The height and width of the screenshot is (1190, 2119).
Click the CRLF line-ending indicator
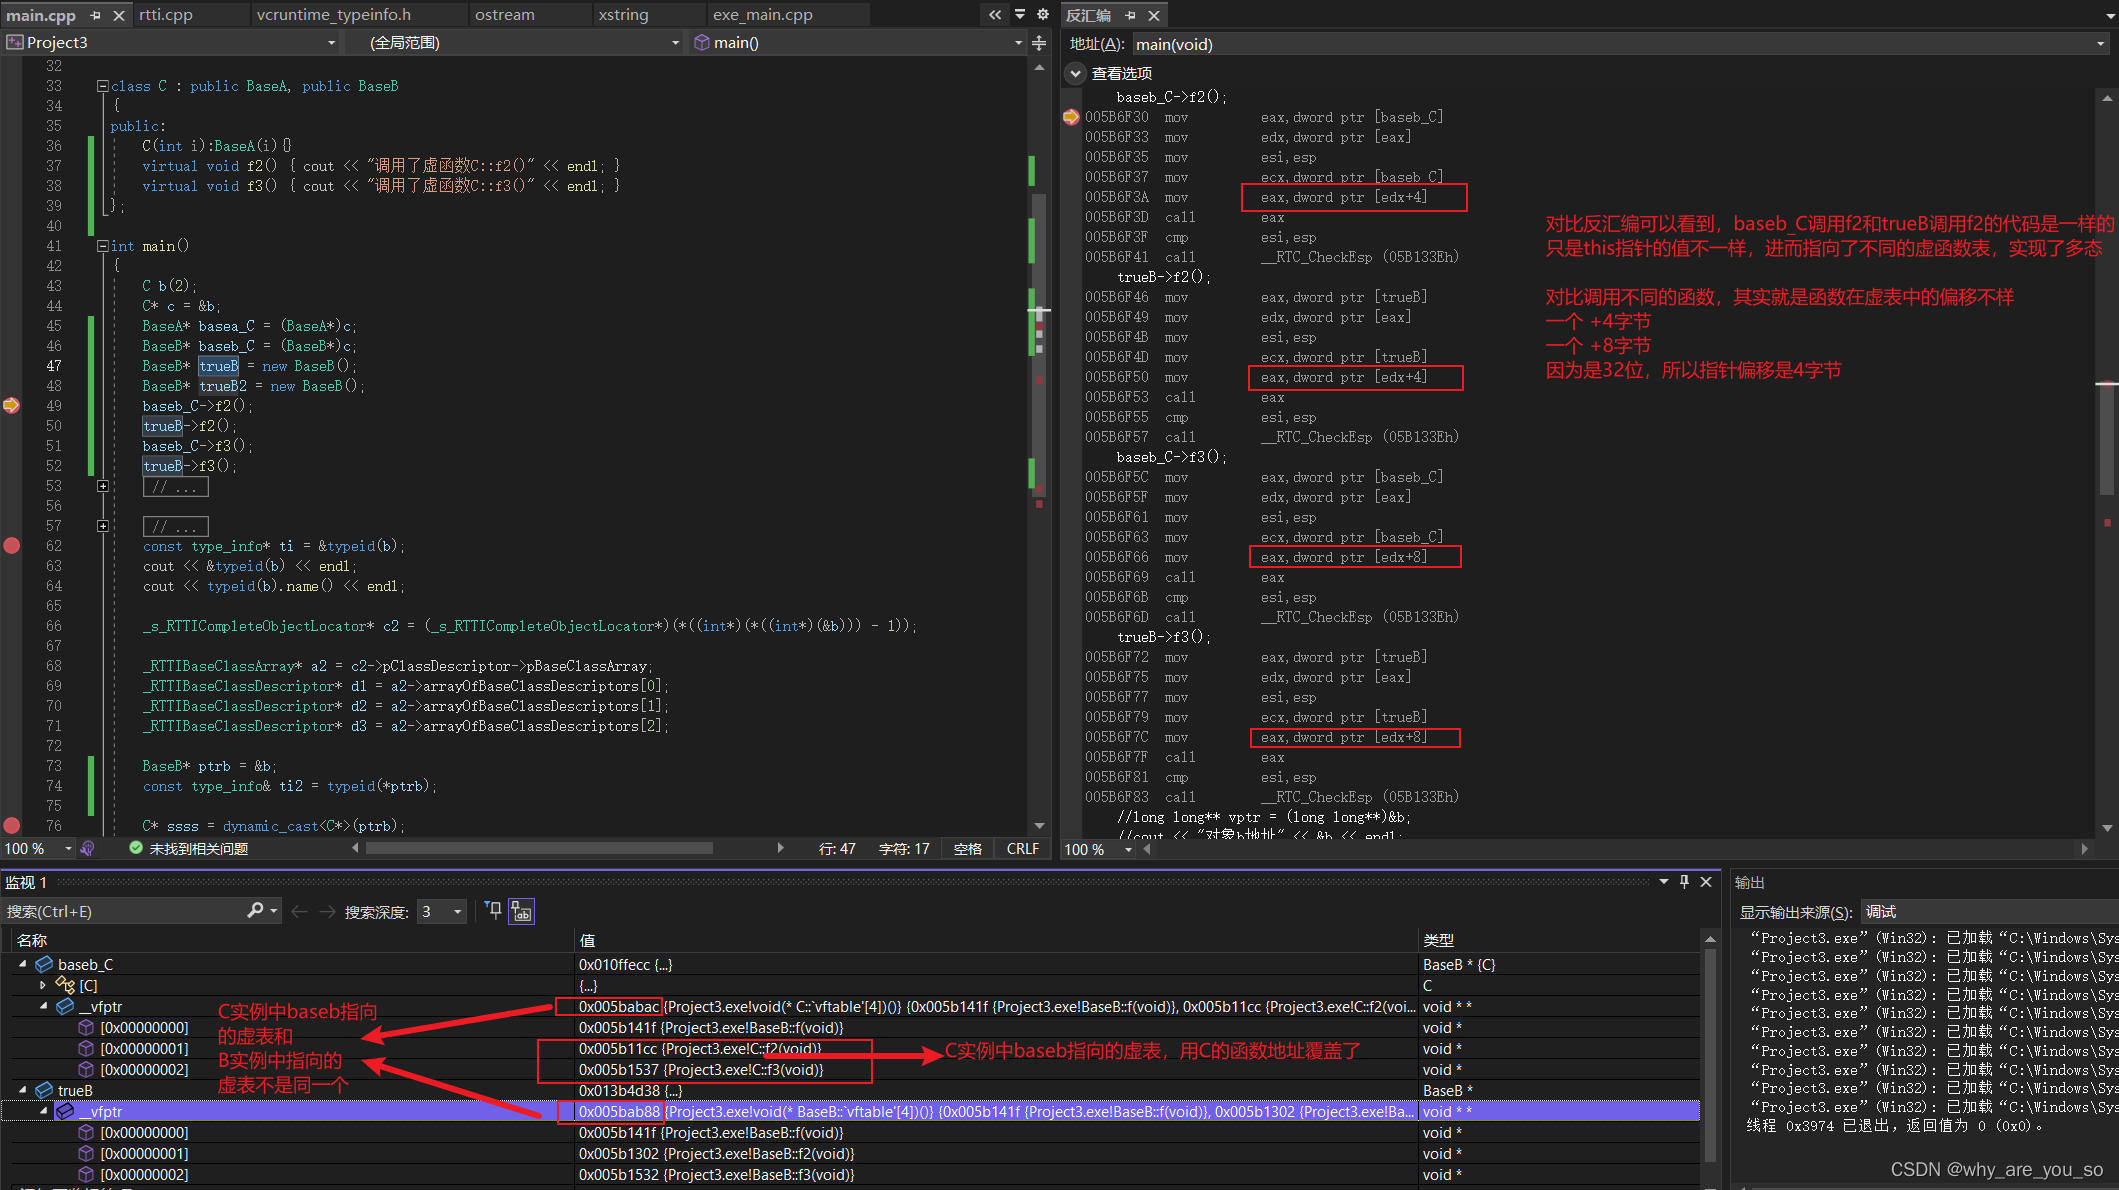pos(1022,848)
